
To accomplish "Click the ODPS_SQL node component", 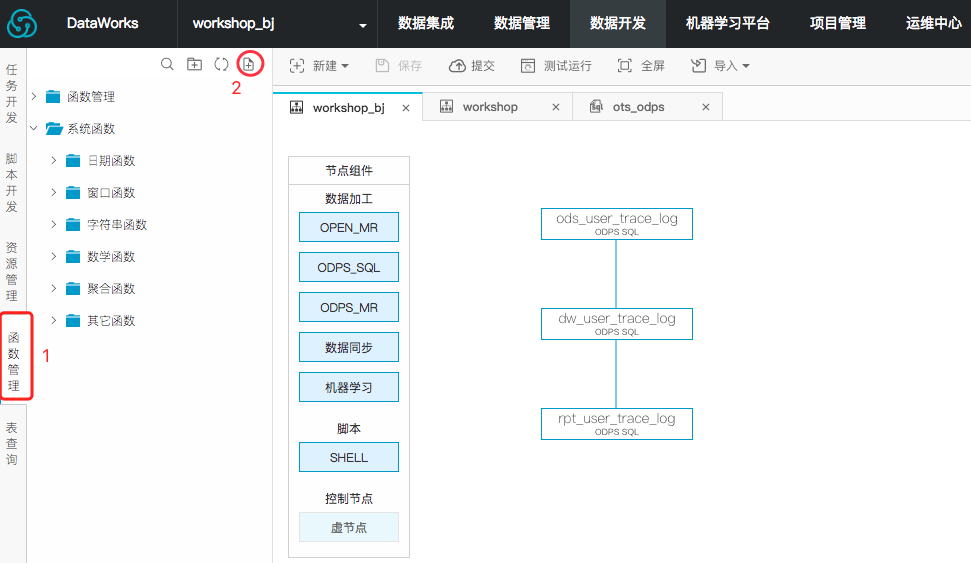I will (349, 268).
